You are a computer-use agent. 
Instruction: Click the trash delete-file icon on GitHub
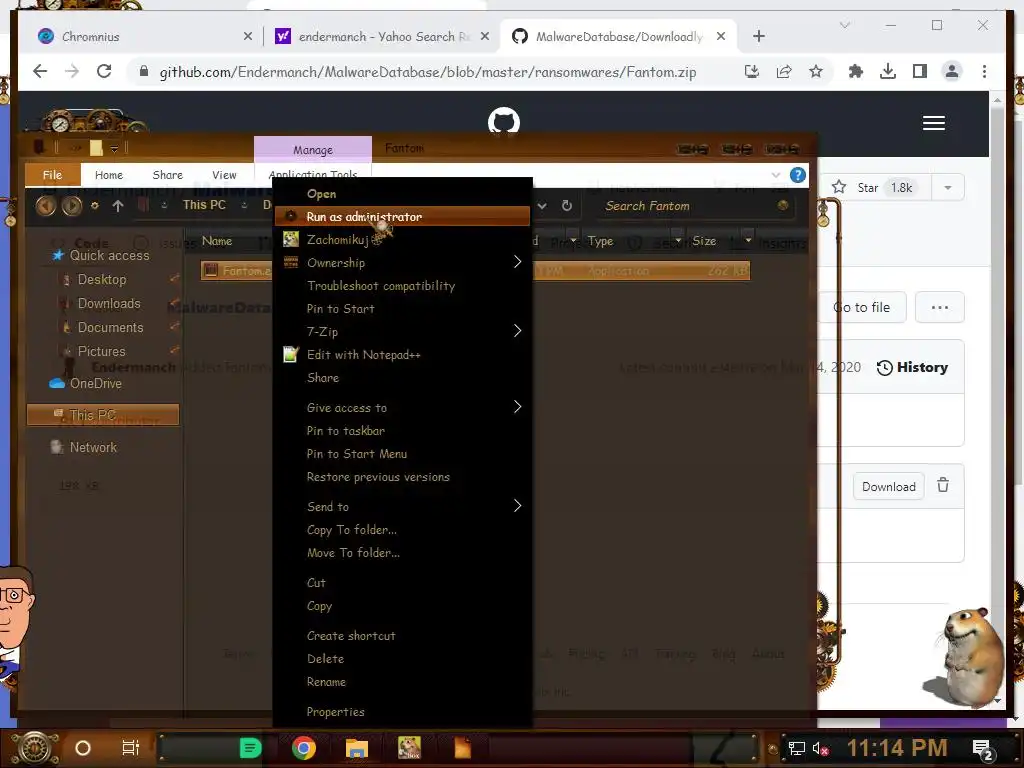(x=943, y=485)
